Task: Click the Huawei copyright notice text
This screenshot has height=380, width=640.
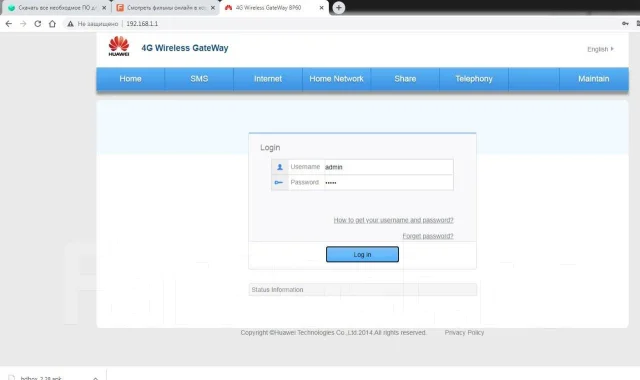Action: pyautogui.click(x=333, y=333)
